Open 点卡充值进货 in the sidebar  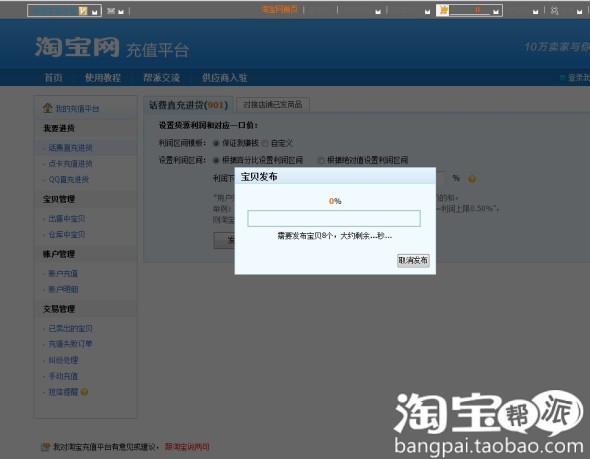coord(70,164)
